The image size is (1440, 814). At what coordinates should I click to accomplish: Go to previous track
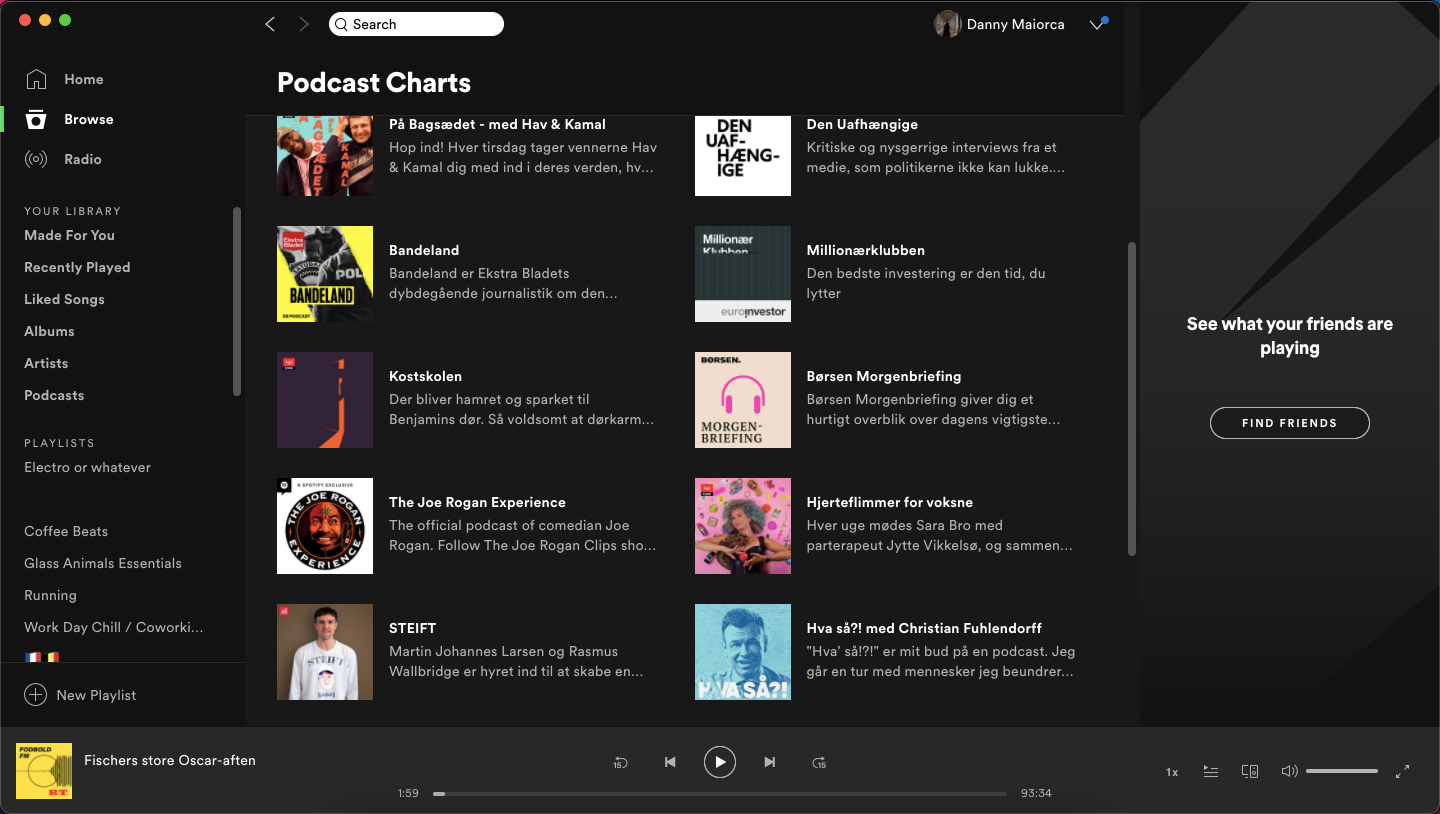[670, 762]
